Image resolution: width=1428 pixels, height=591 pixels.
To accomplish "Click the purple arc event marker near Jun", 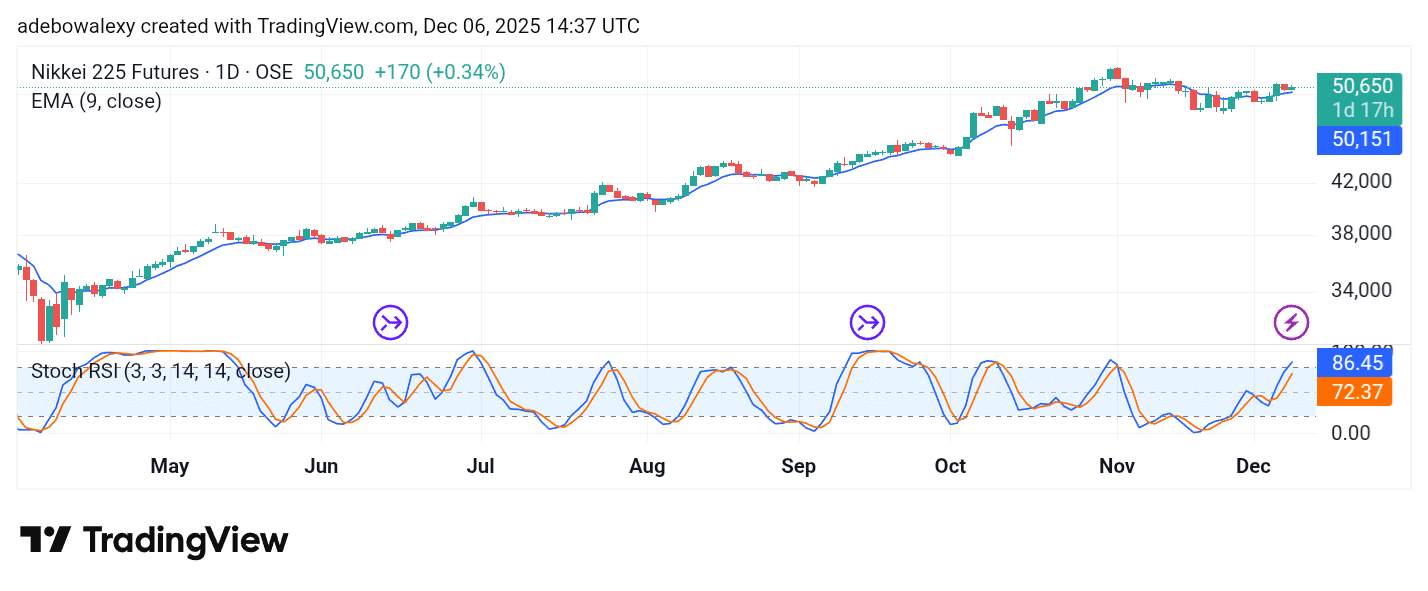I will [x=389, y=322].
